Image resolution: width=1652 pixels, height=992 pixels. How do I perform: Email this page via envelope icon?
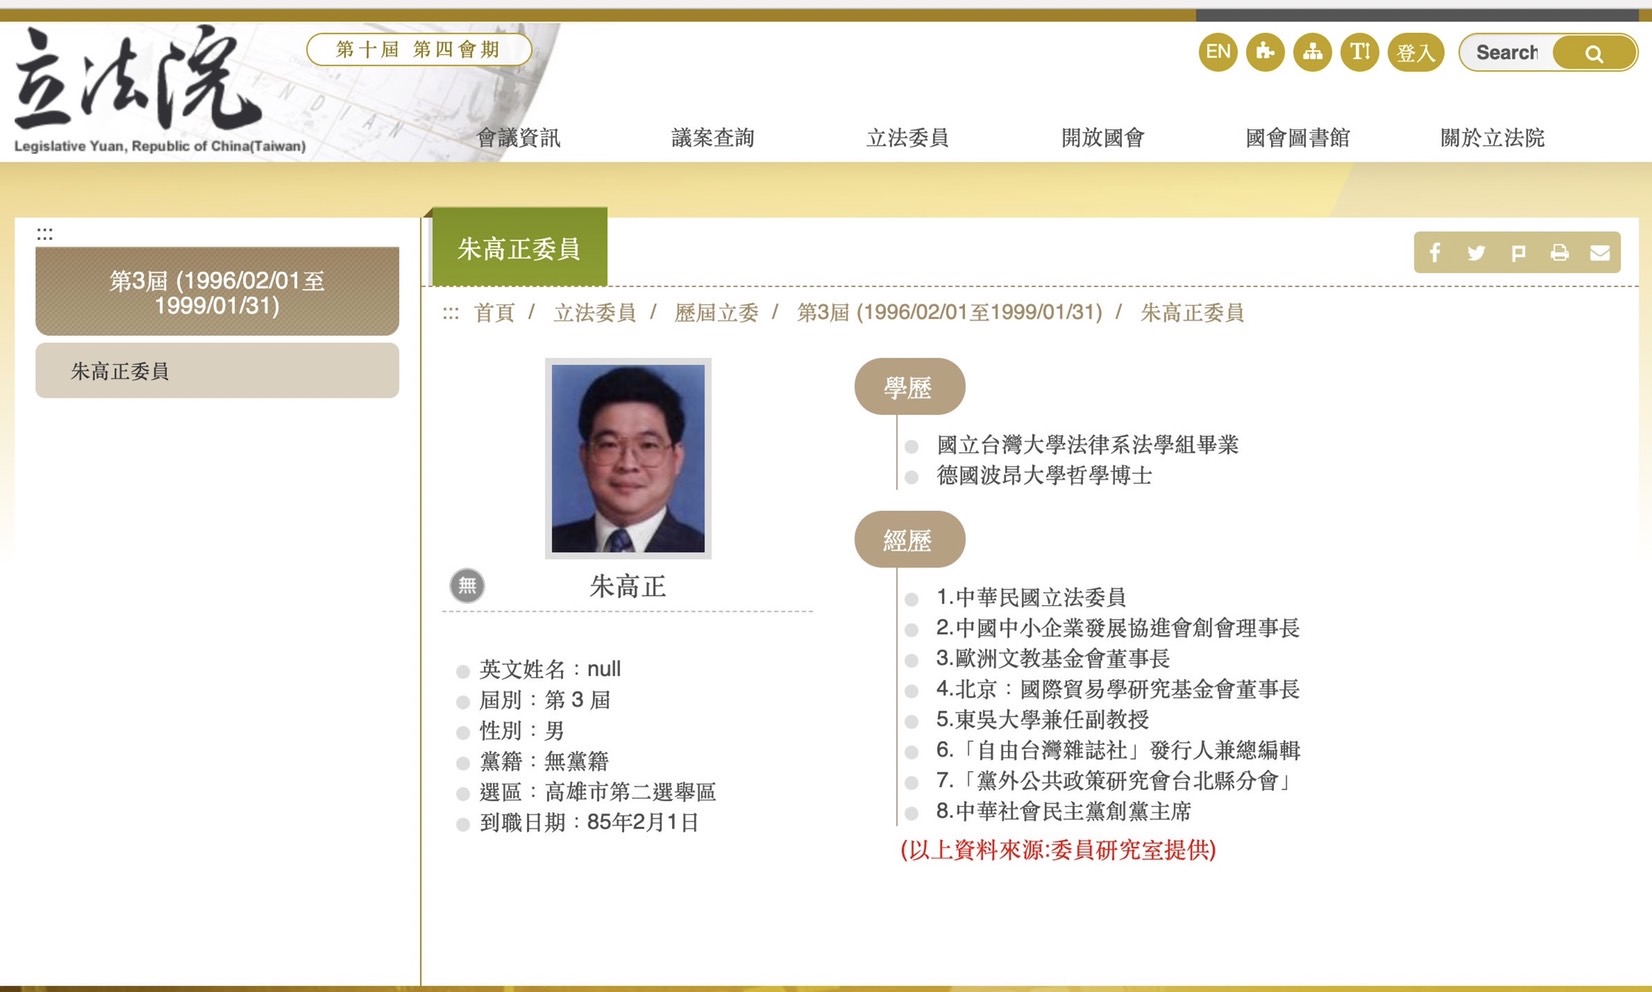(1600, 253)
